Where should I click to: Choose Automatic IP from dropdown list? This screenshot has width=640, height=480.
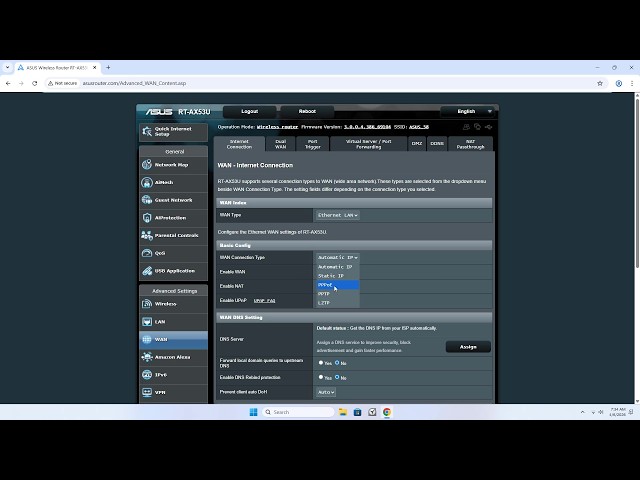pos(338,267)
